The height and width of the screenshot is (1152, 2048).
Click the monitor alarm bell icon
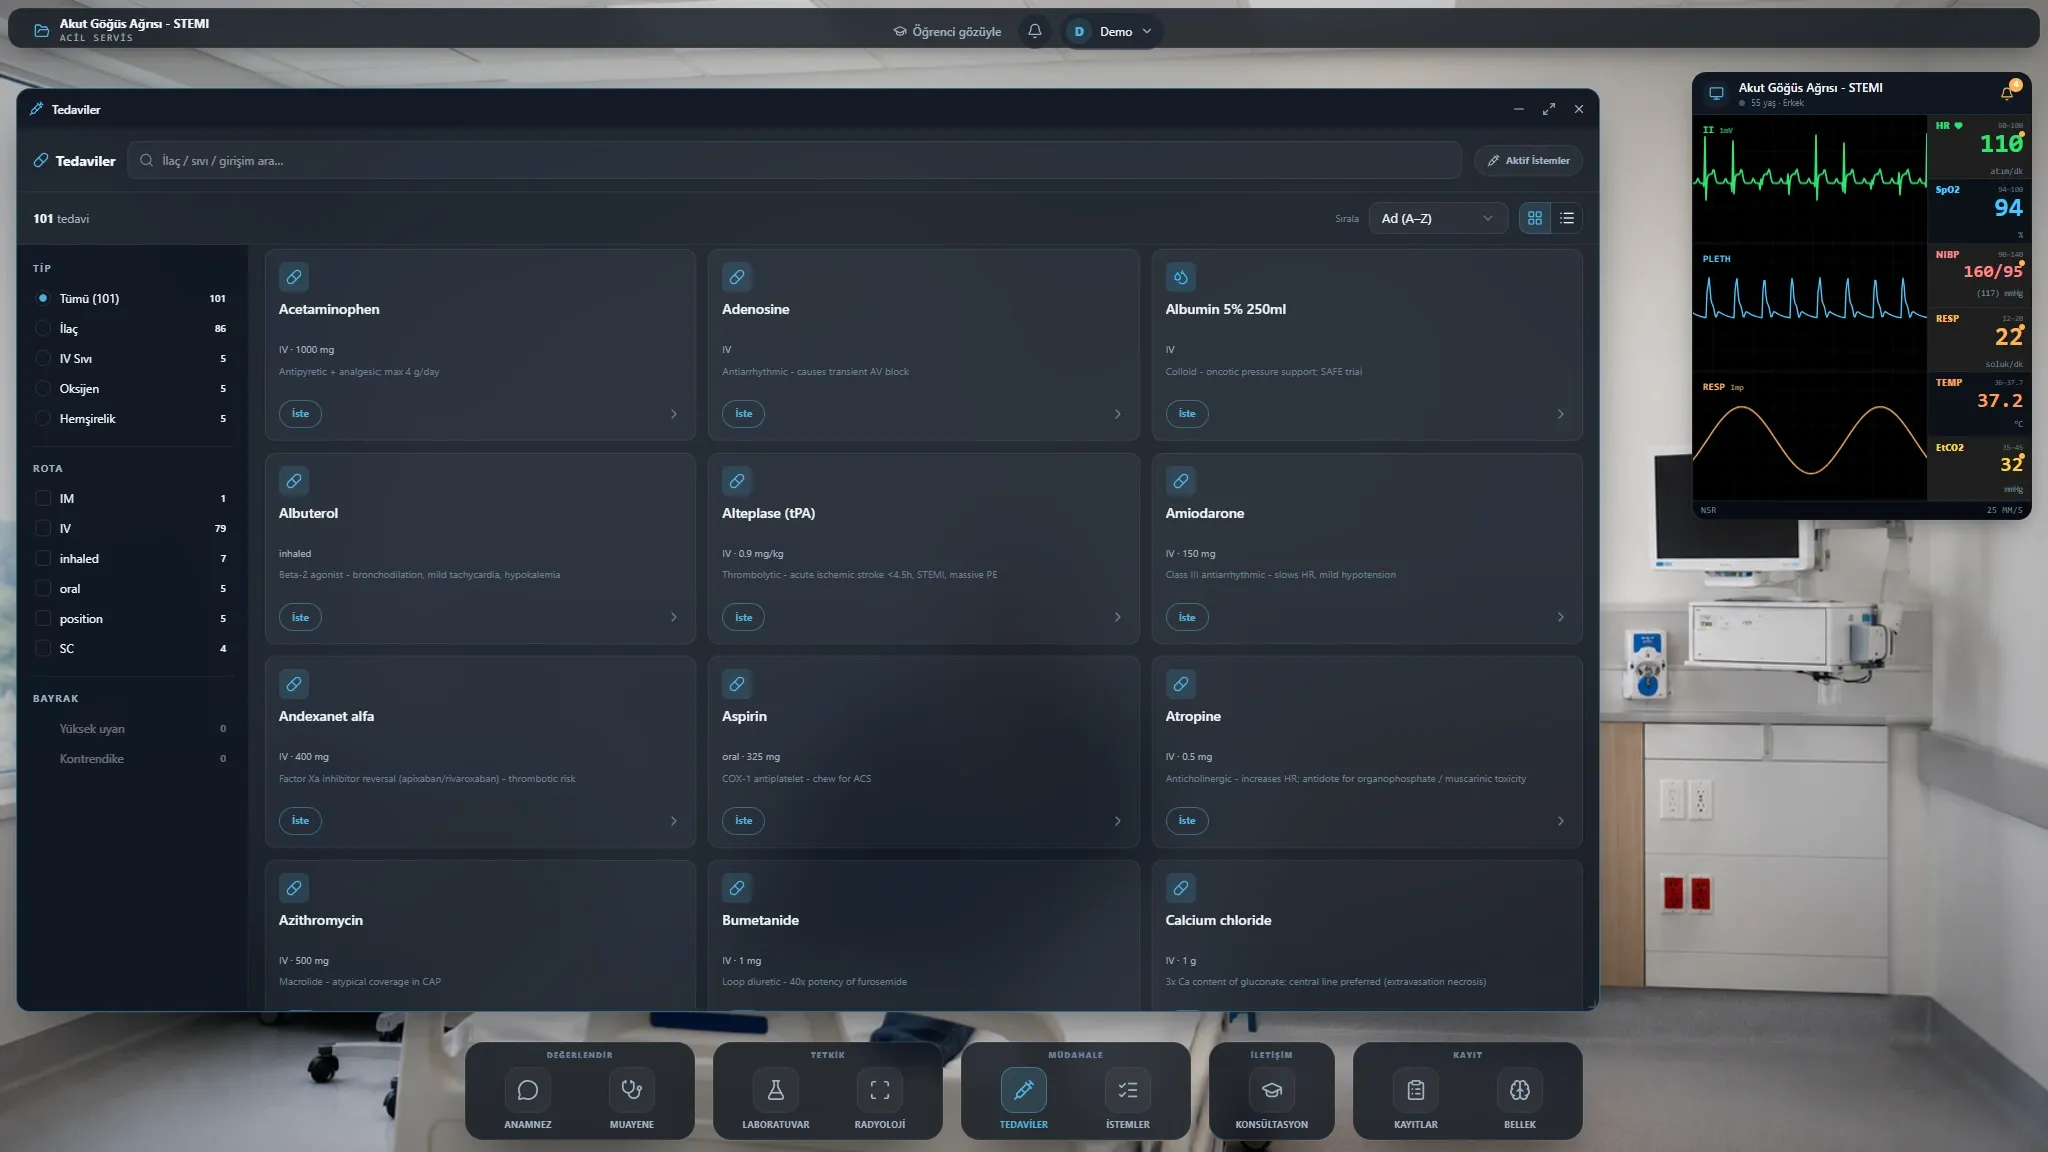pyautogui.click(x=2007, y=93)
